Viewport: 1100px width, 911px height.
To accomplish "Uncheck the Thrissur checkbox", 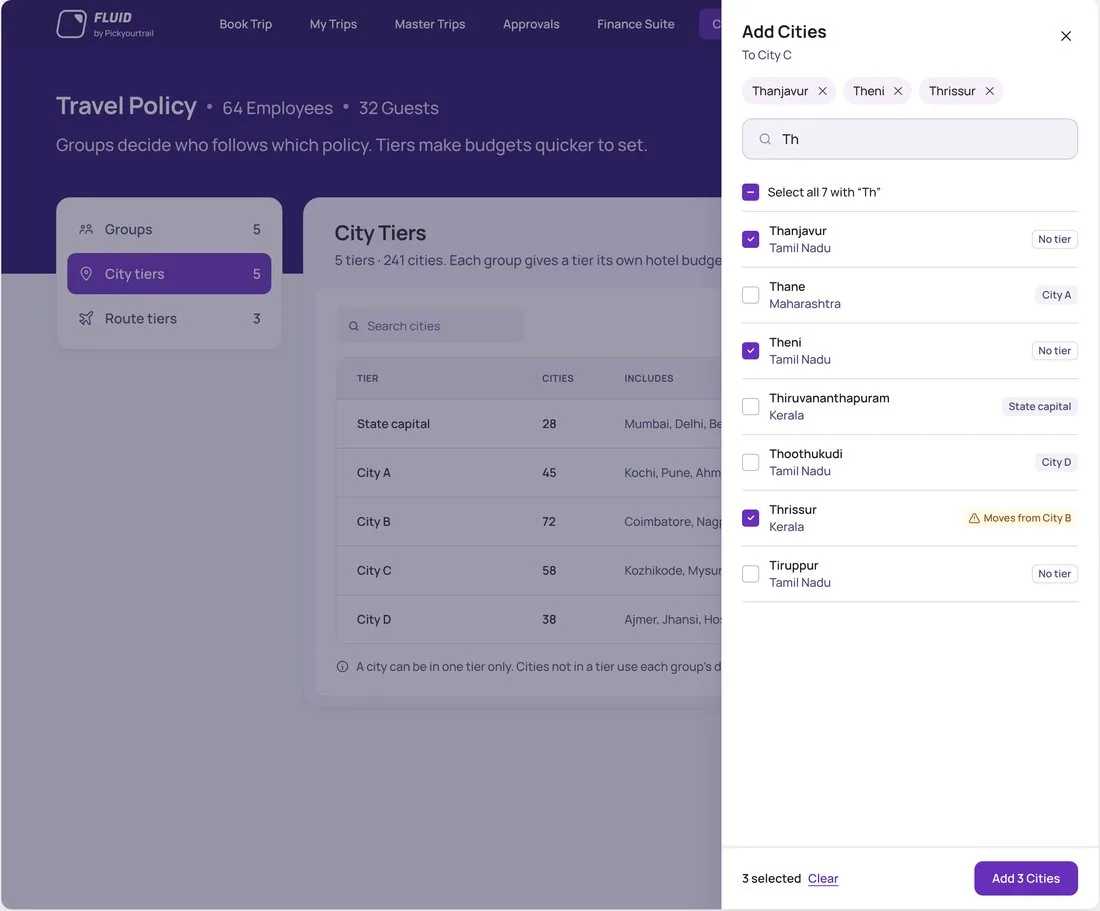I will click(751, 518).
